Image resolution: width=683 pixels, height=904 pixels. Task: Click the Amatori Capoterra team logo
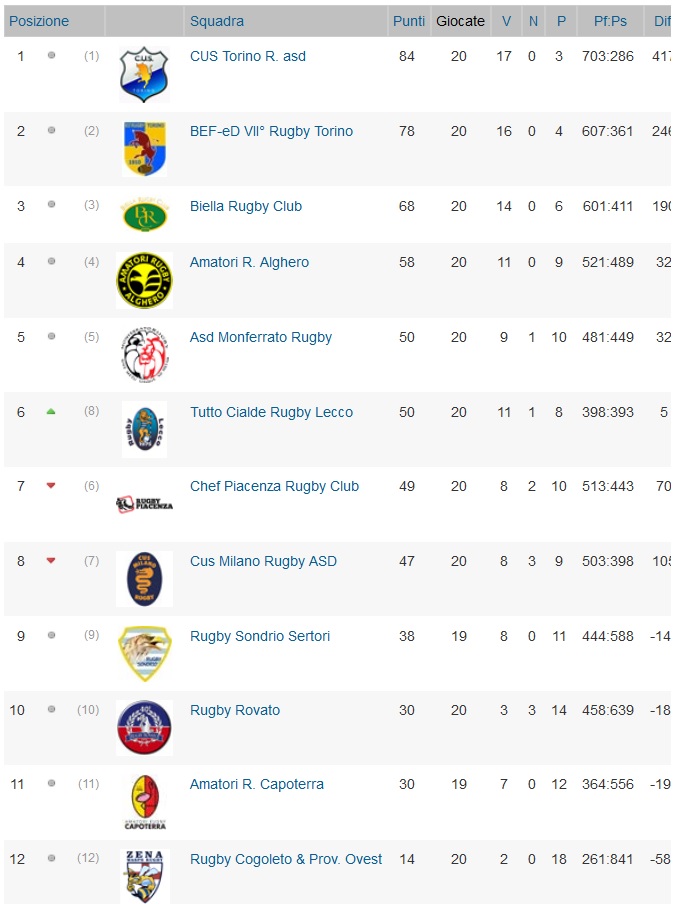click(144, 802)
